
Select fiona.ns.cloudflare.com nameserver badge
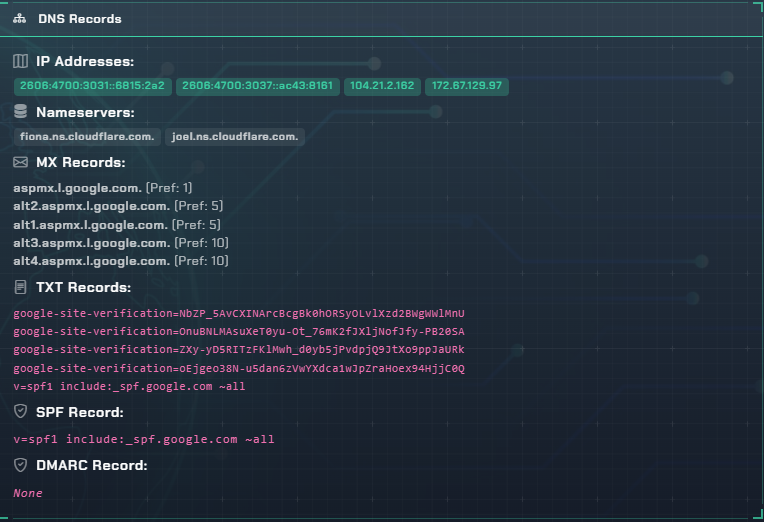coord(87,136)
